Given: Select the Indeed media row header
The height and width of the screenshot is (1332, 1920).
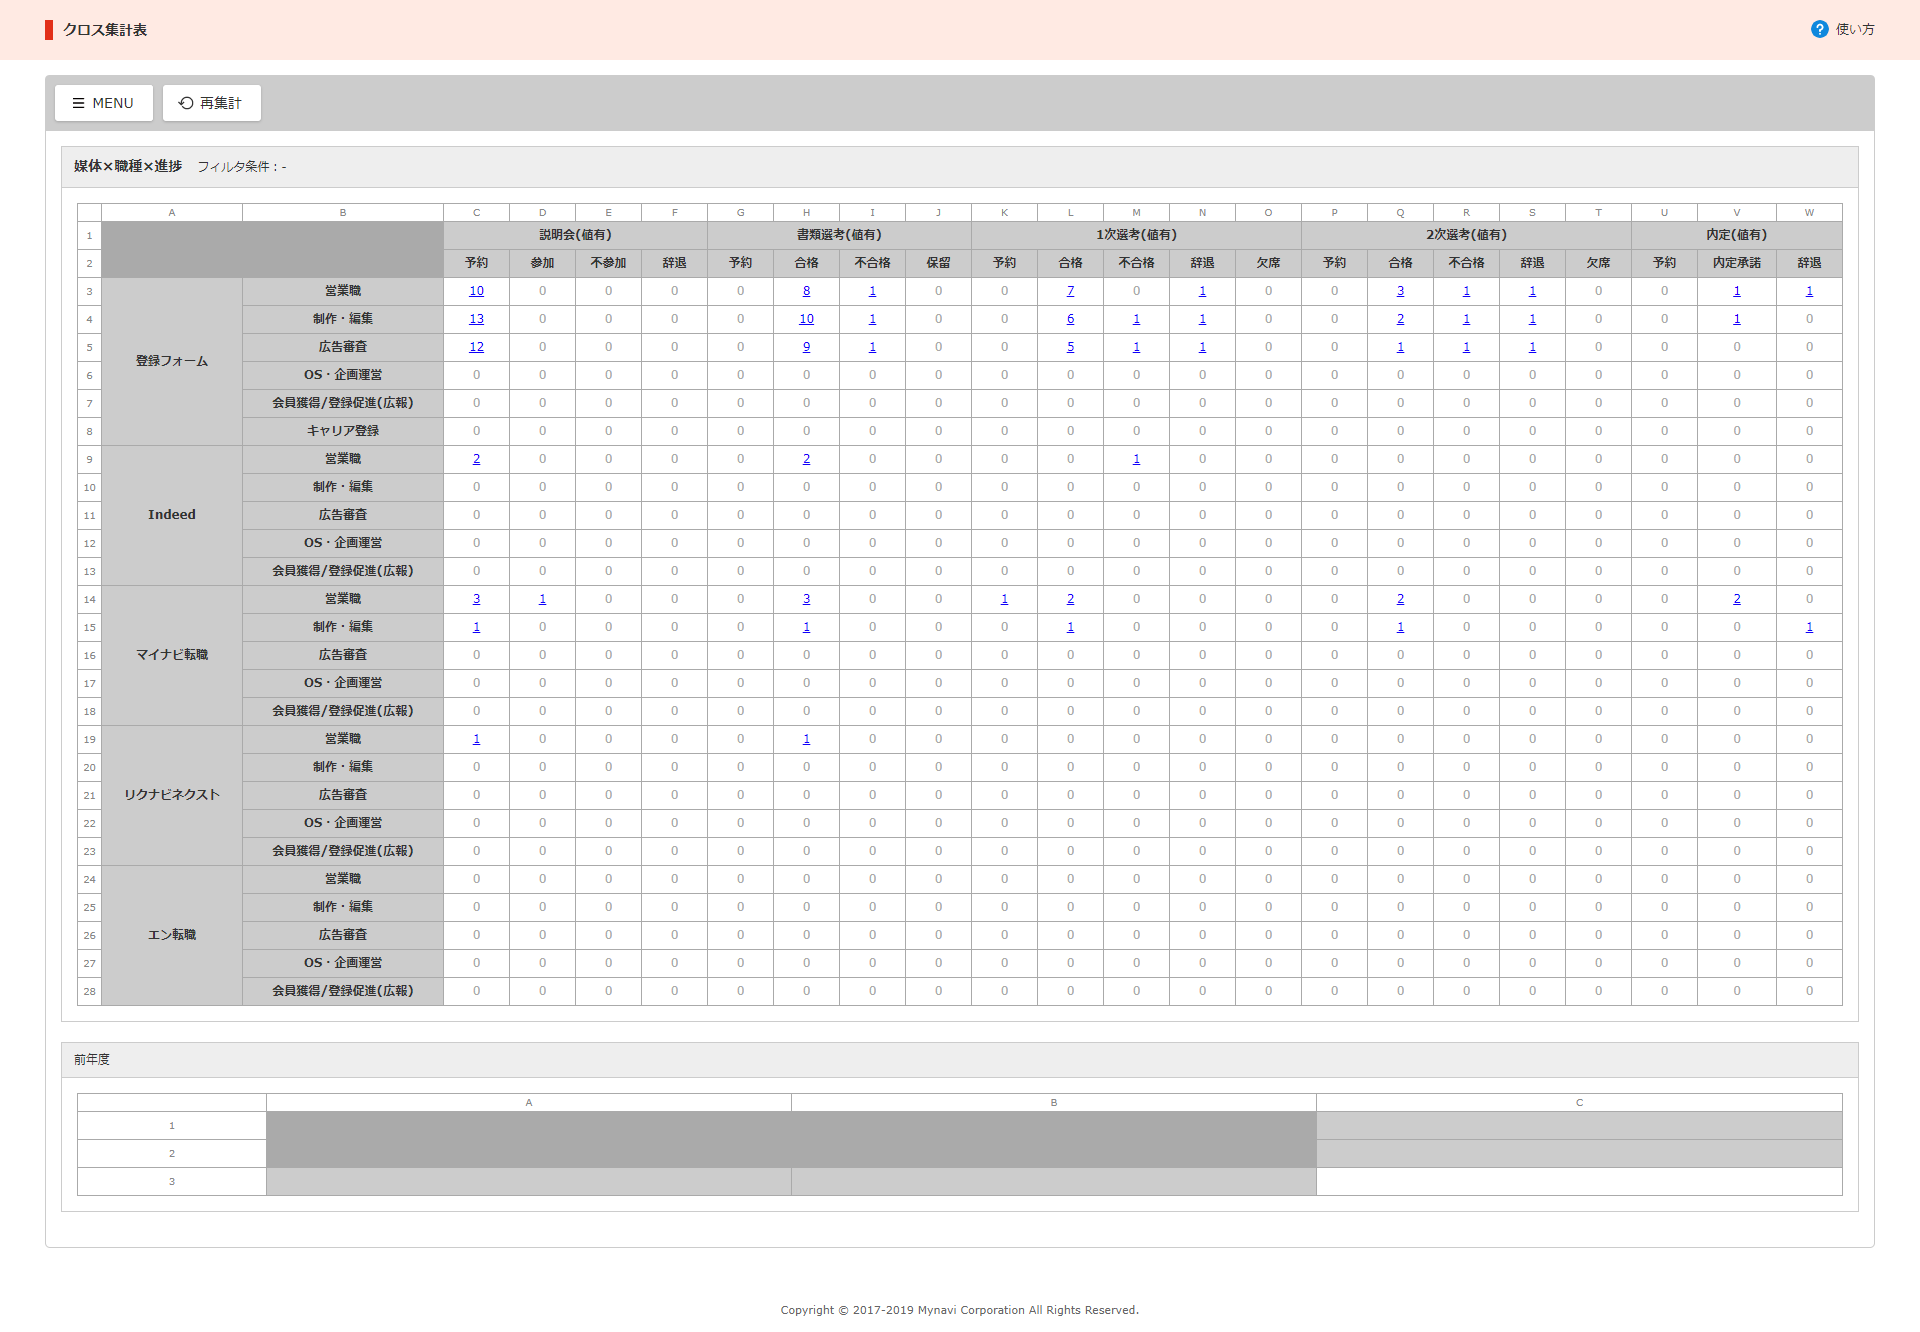Looking at the screenshot, I should pyautogui.click(x=172, y=515).
